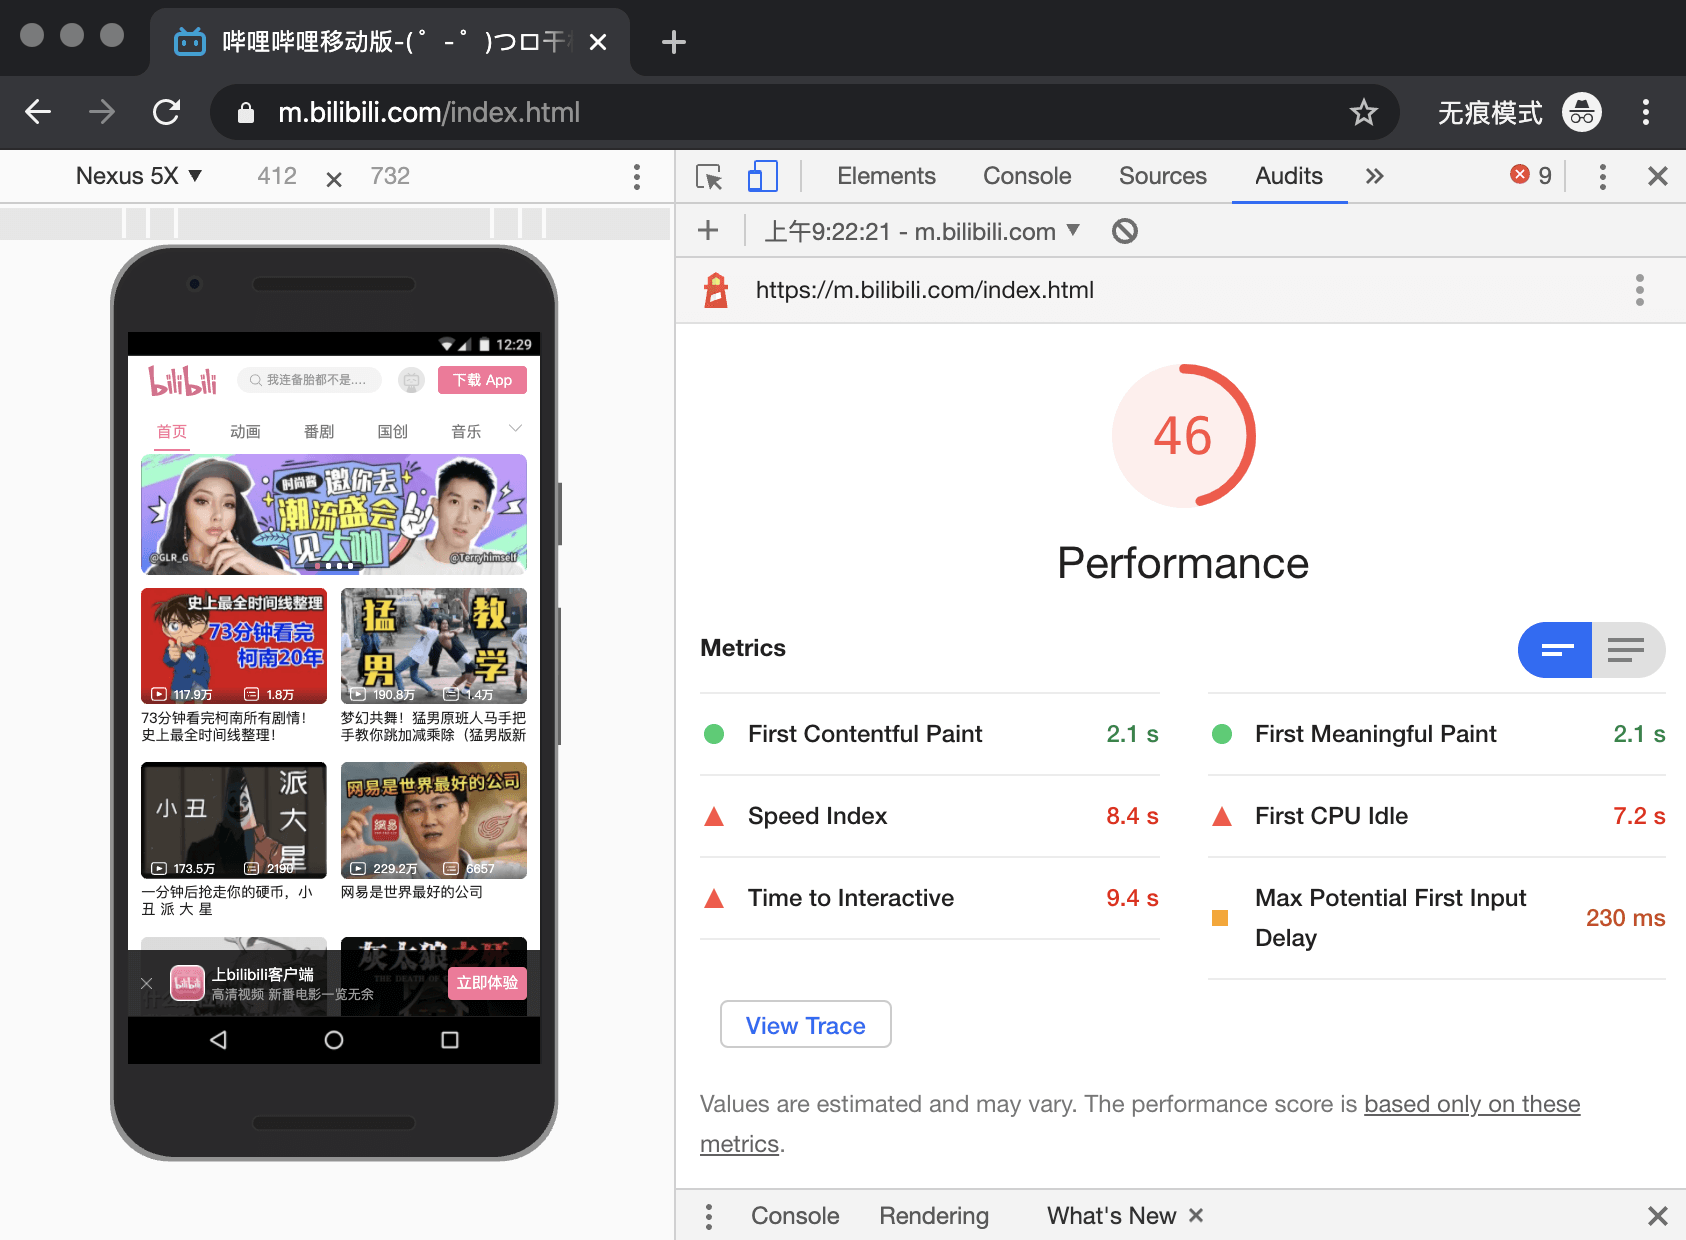The height and width of the screenshot is (1240, 1686).
Task: Open the Lighthouse report options menu
Action: pyautogui.click(x=1639, y=290)
